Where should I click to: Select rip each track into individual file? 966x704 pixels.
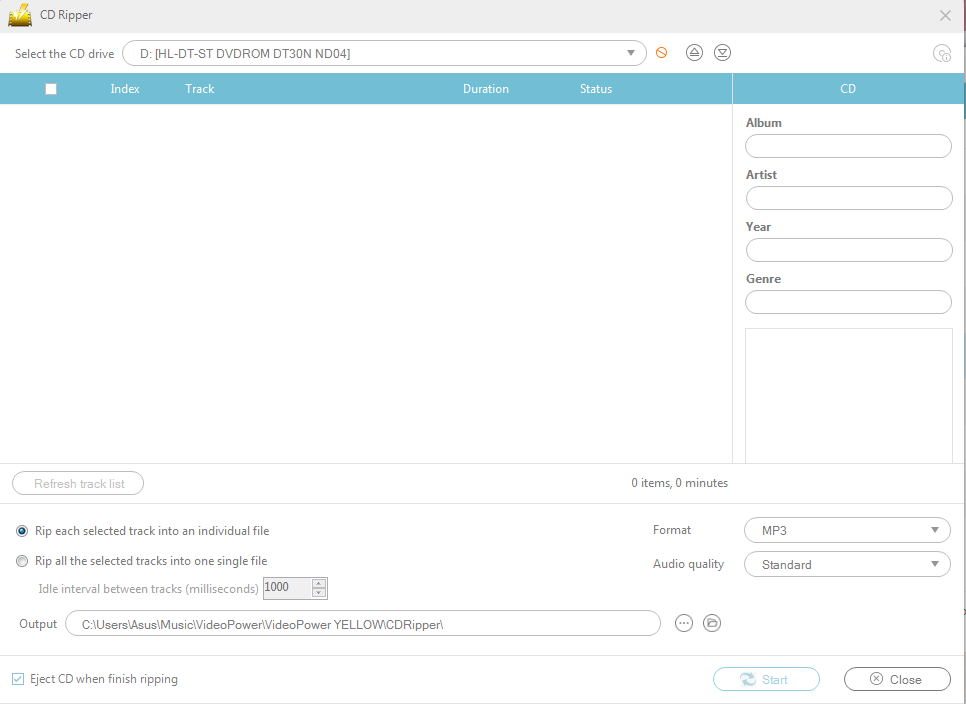(22, 531)
